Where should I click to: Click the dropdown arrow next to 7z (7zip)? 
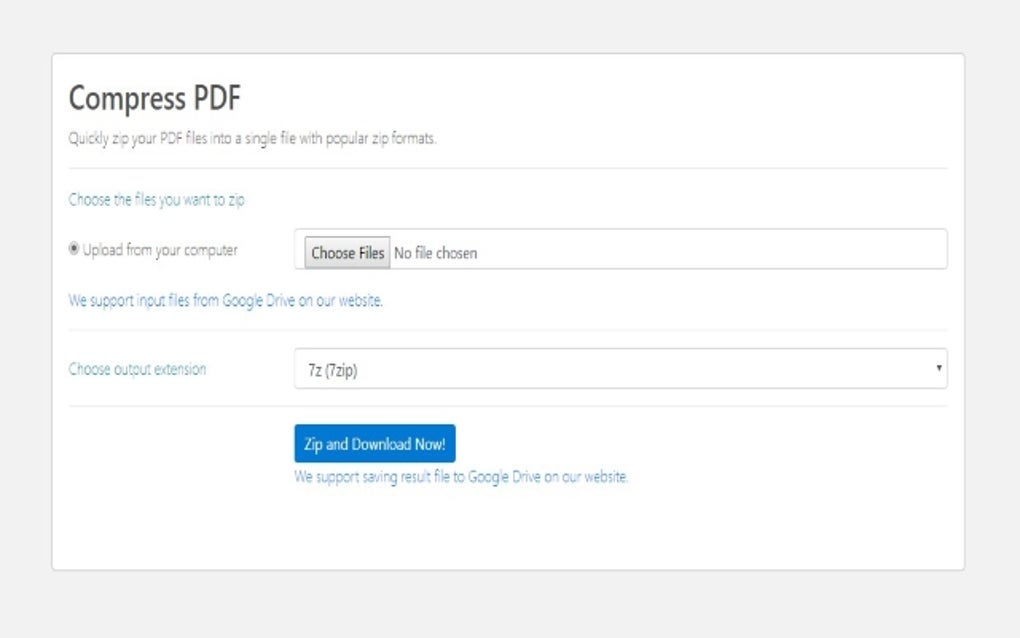[x=940, y=368]
